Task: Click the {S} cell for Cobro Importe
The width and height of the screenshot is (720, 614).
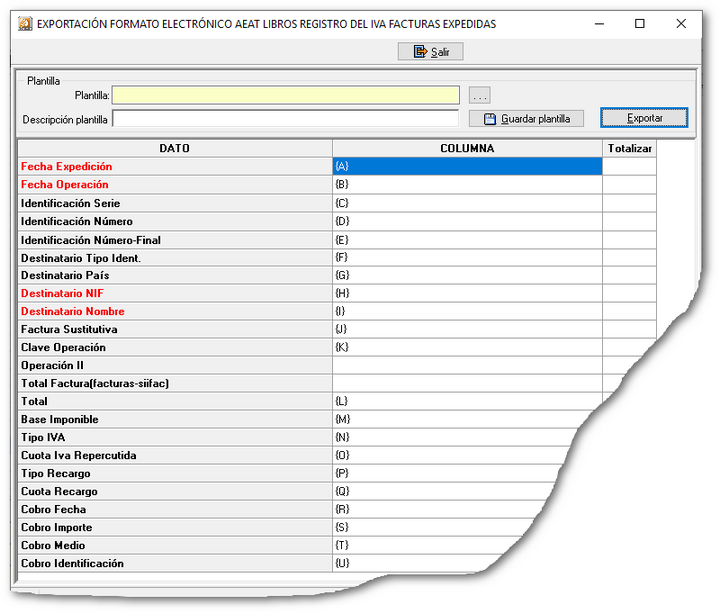Action: coord(434,527)
